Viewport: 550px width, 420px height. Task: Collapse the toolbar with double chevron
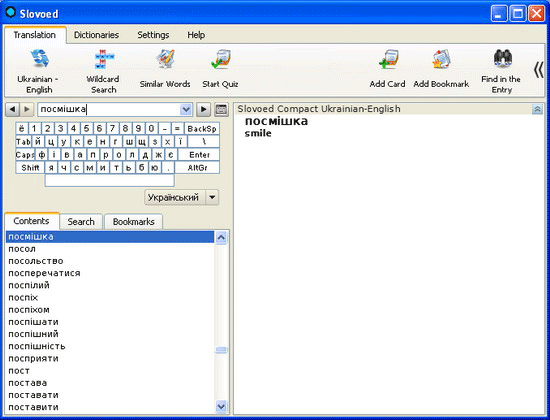pos(538,70)
